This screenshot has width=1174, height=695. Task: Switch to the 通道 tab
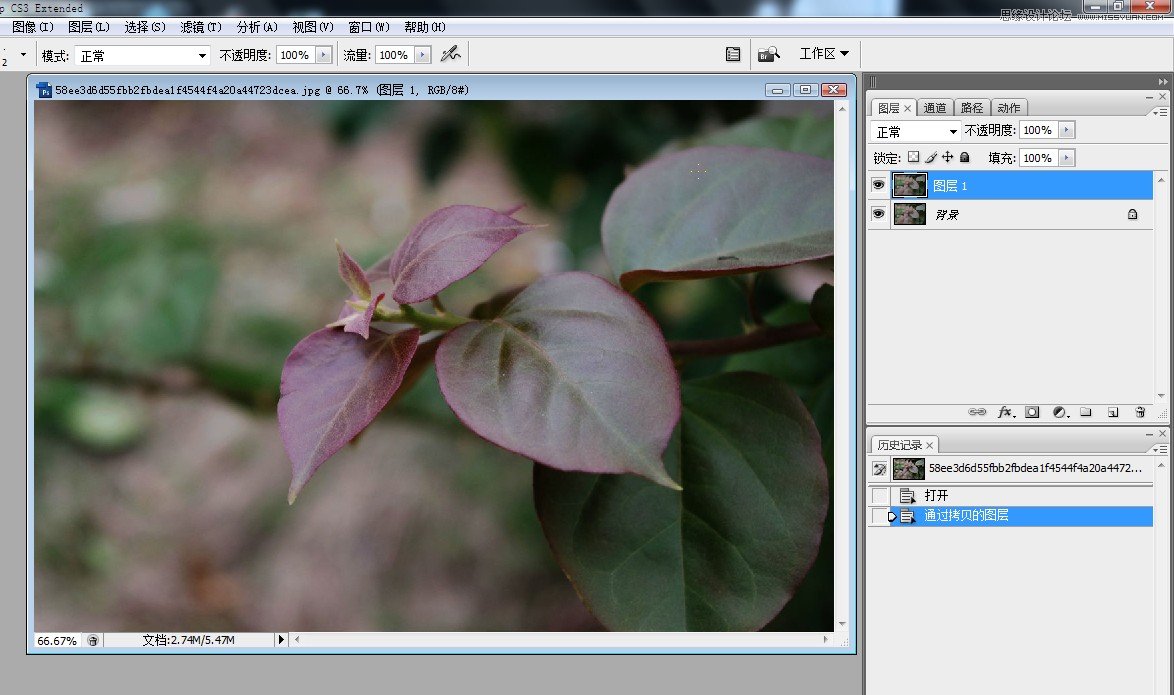tap(934, 108)
